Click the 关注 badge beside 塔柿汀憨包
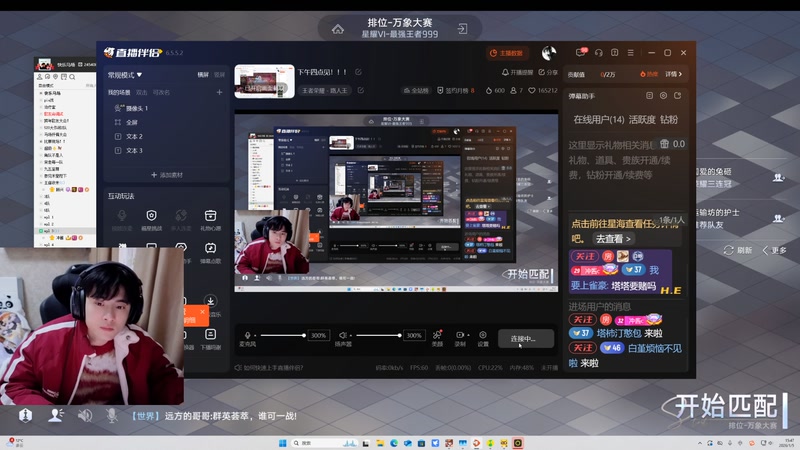 (583, 320)
